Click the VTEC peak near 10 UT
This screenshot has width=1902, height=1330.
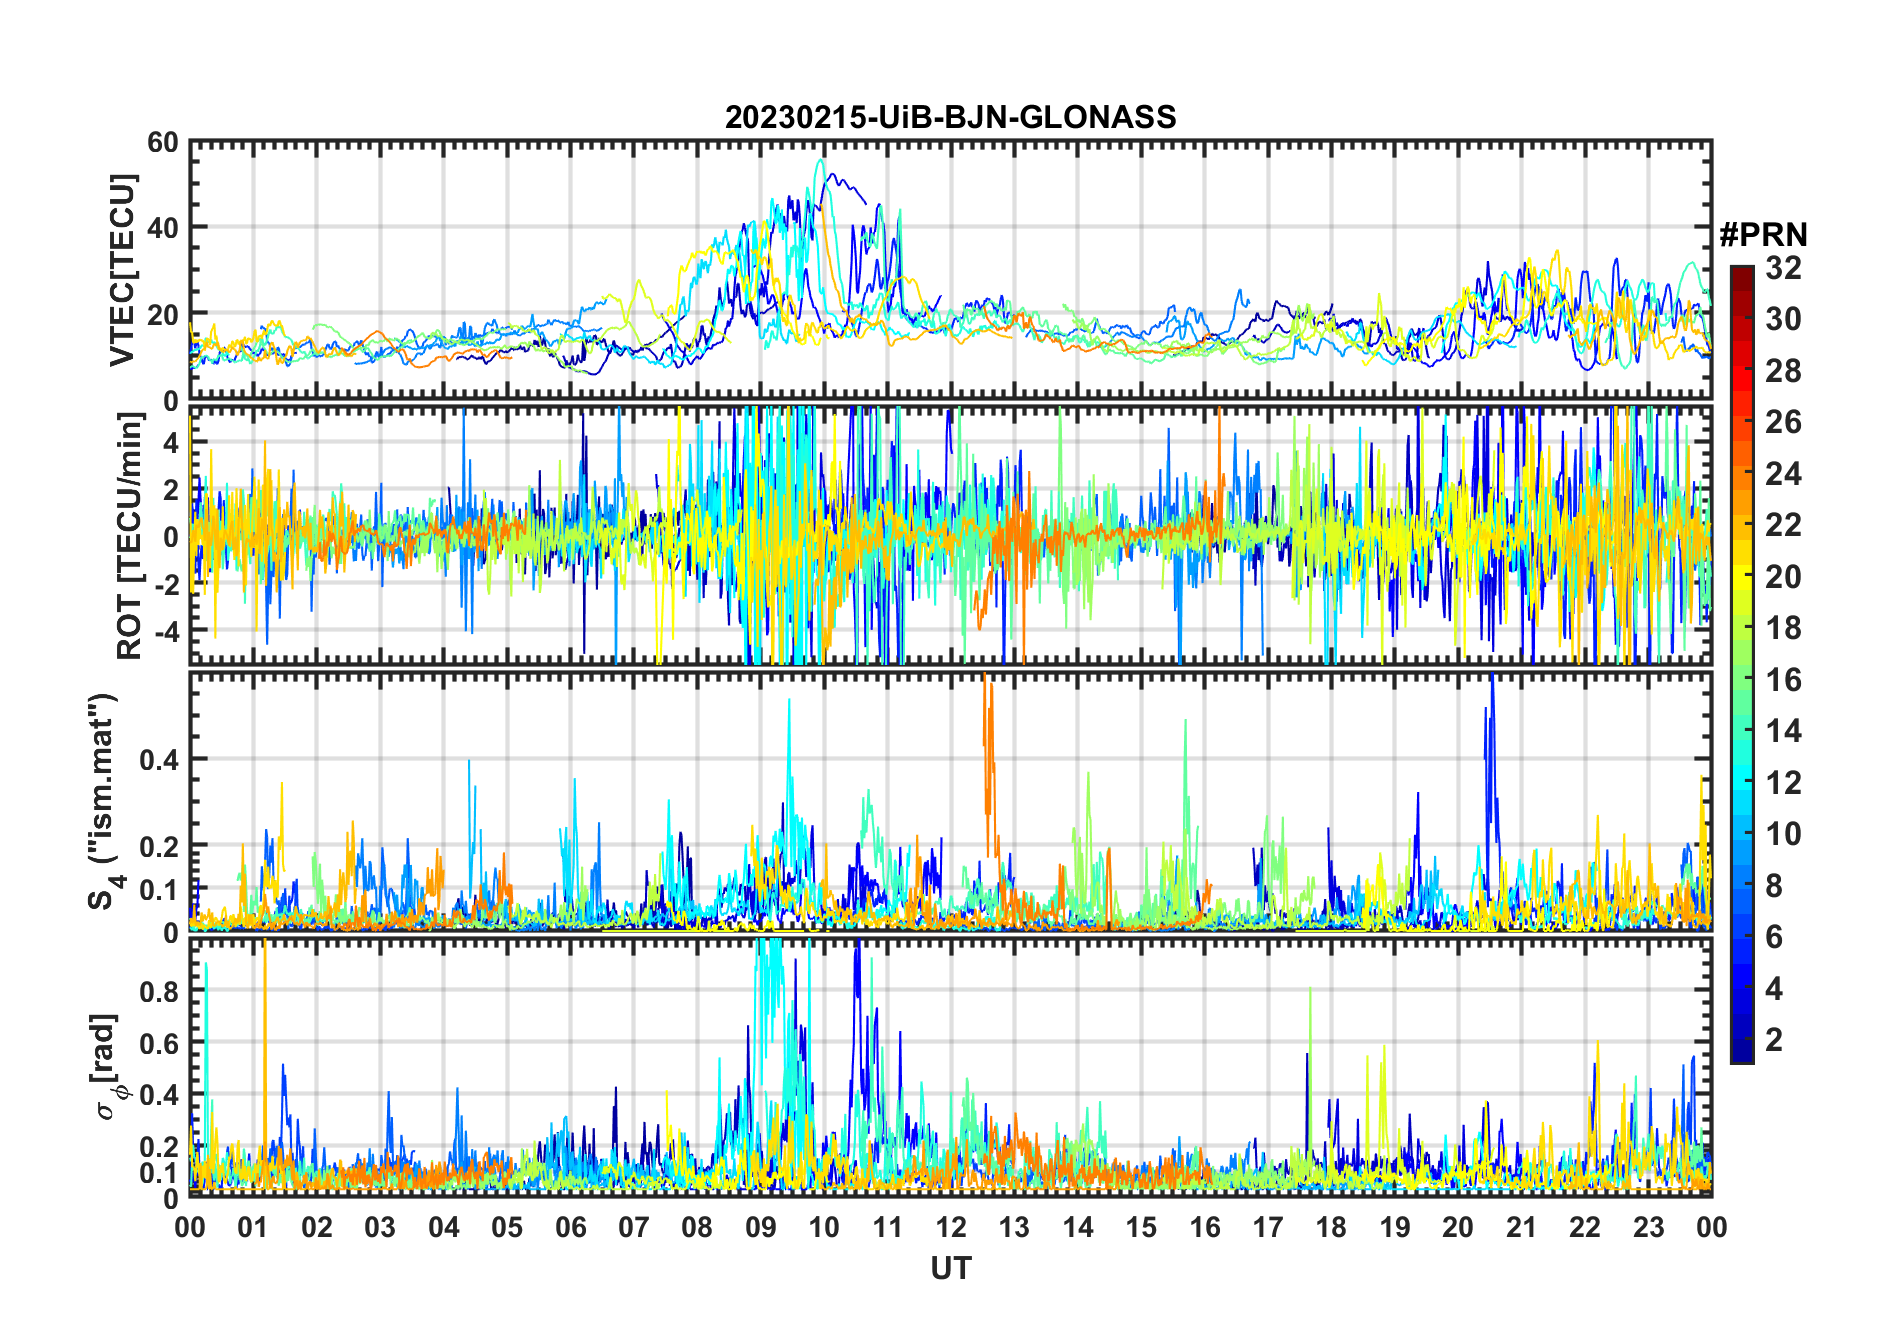(x=821, y=161)
